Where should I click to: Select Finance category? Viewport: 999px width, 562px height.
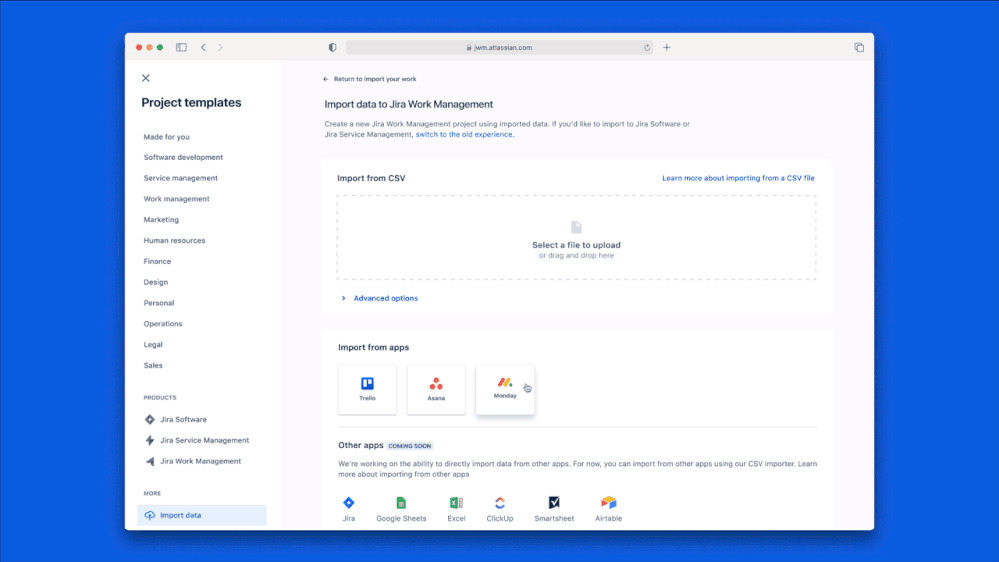click(157, 261)
